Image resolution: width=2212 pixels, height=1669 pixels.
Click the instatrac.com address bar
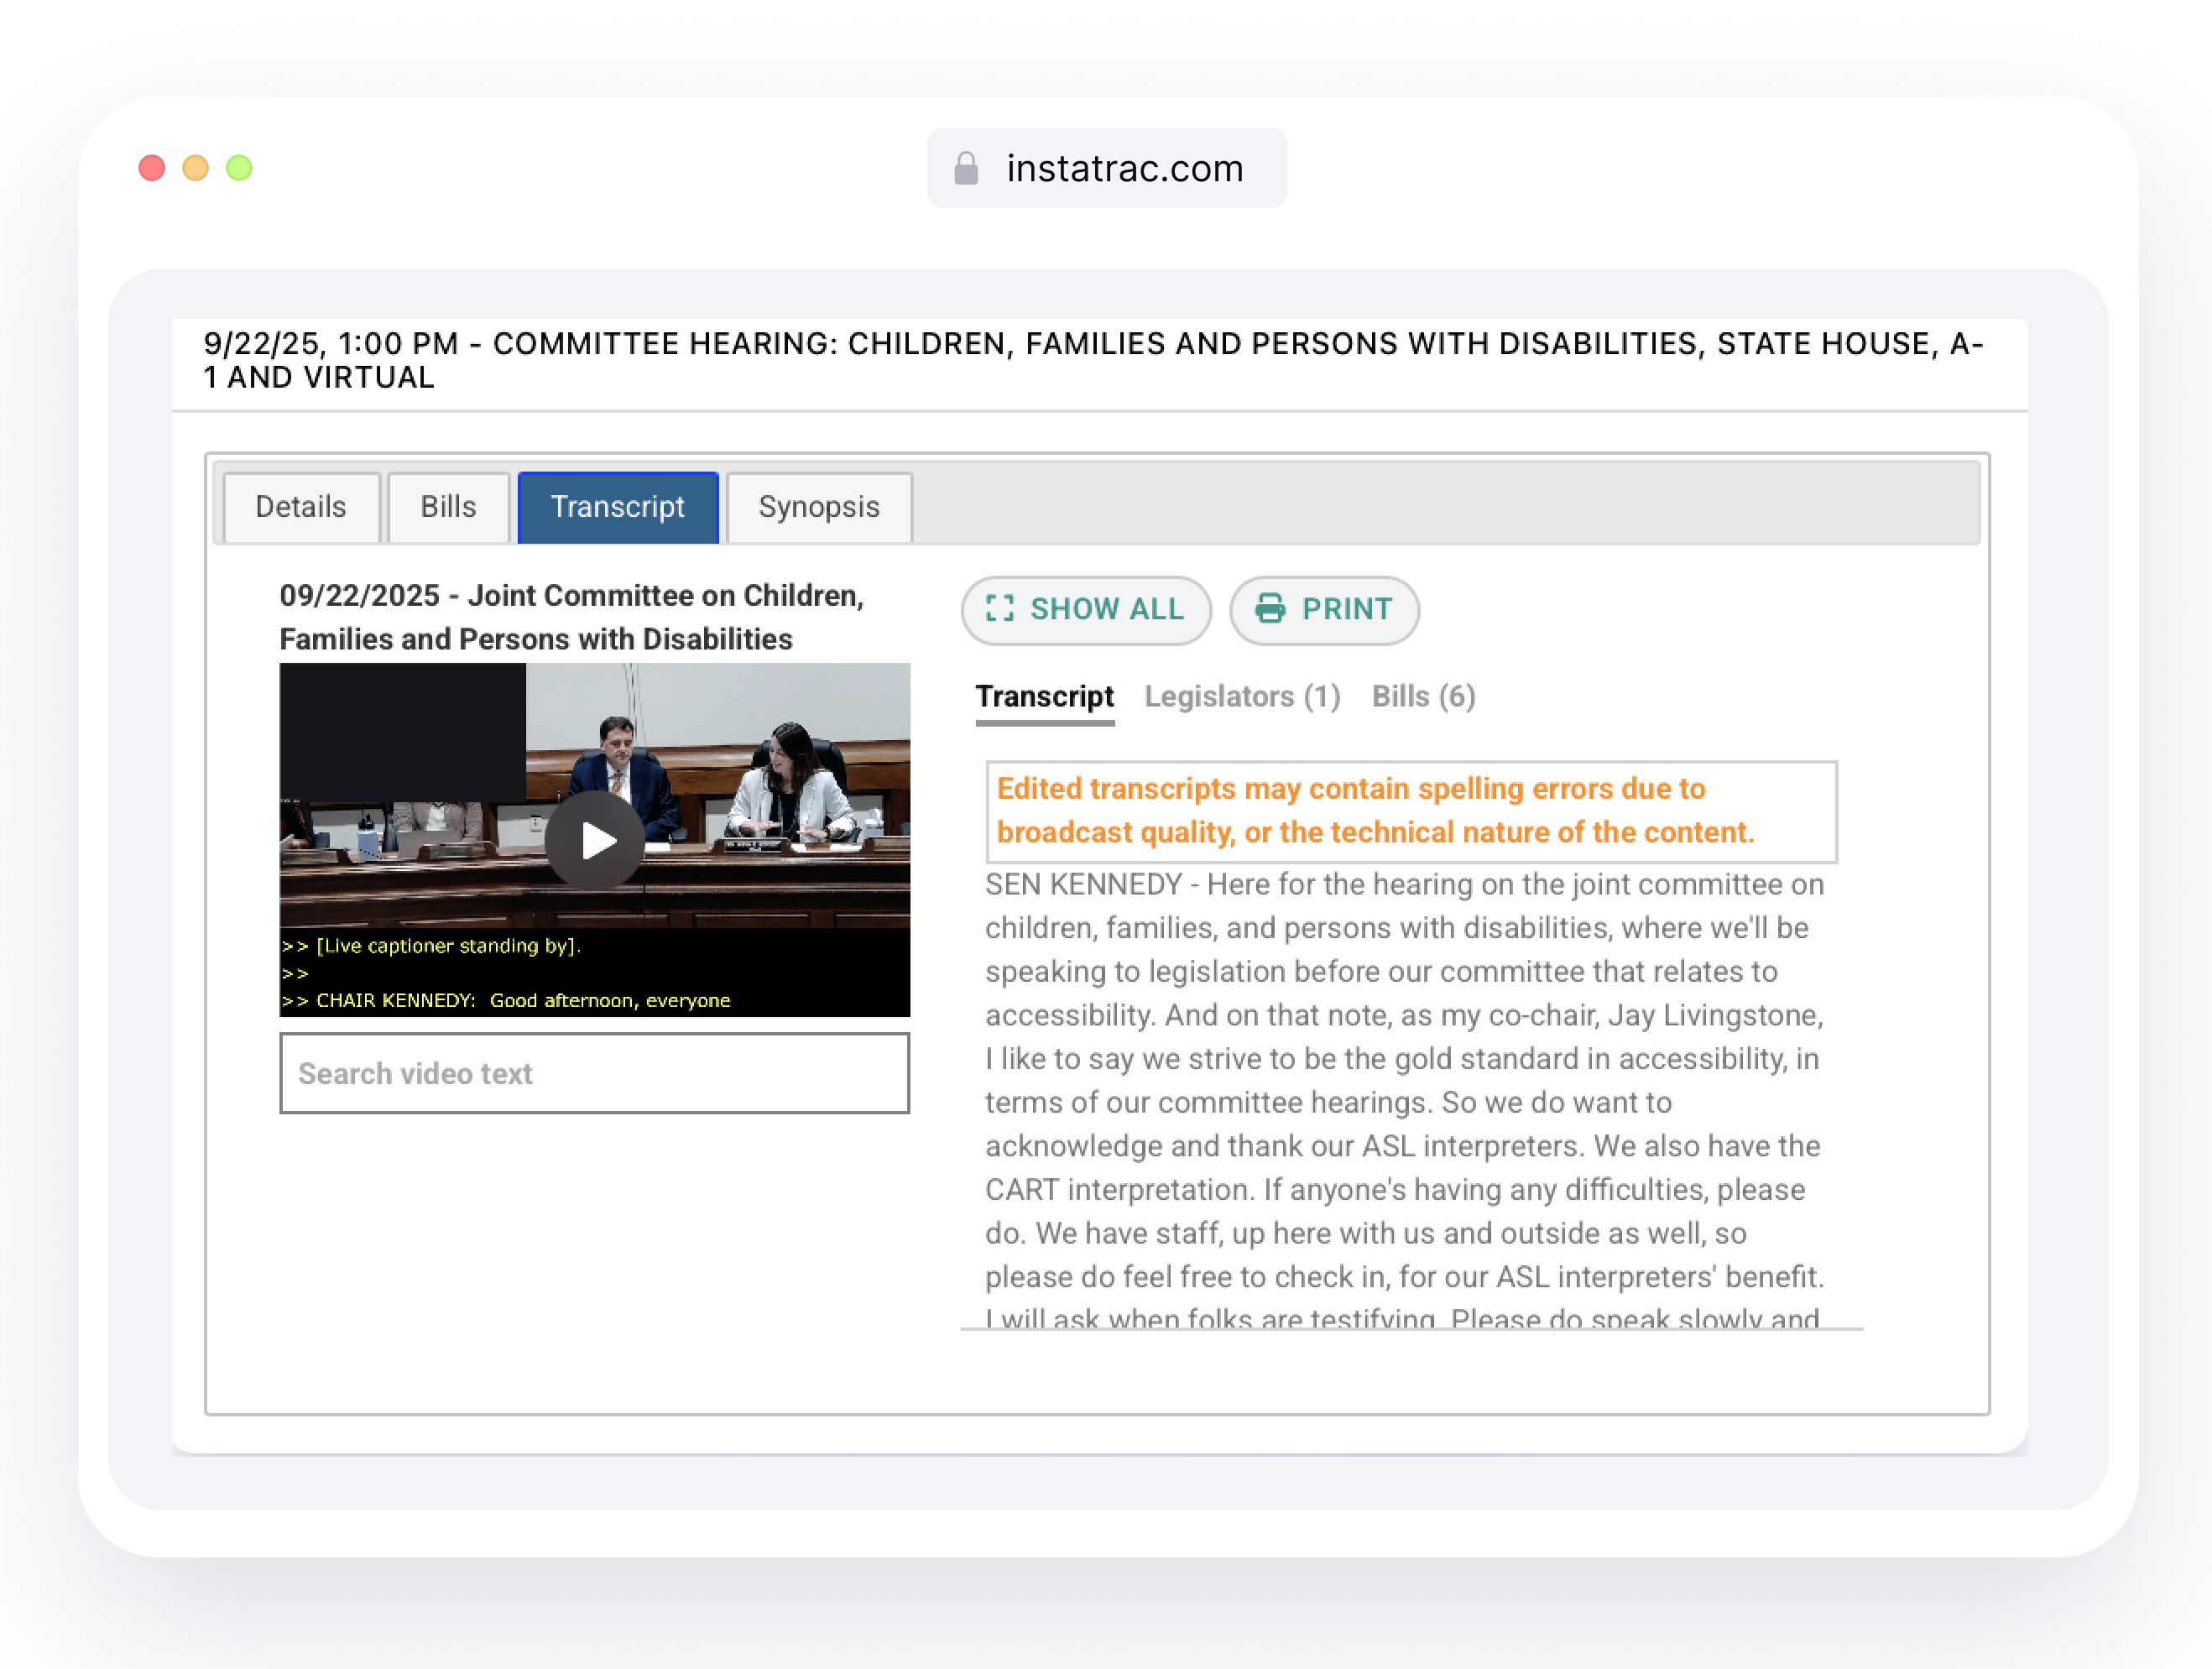click(x=1107, y=168)
